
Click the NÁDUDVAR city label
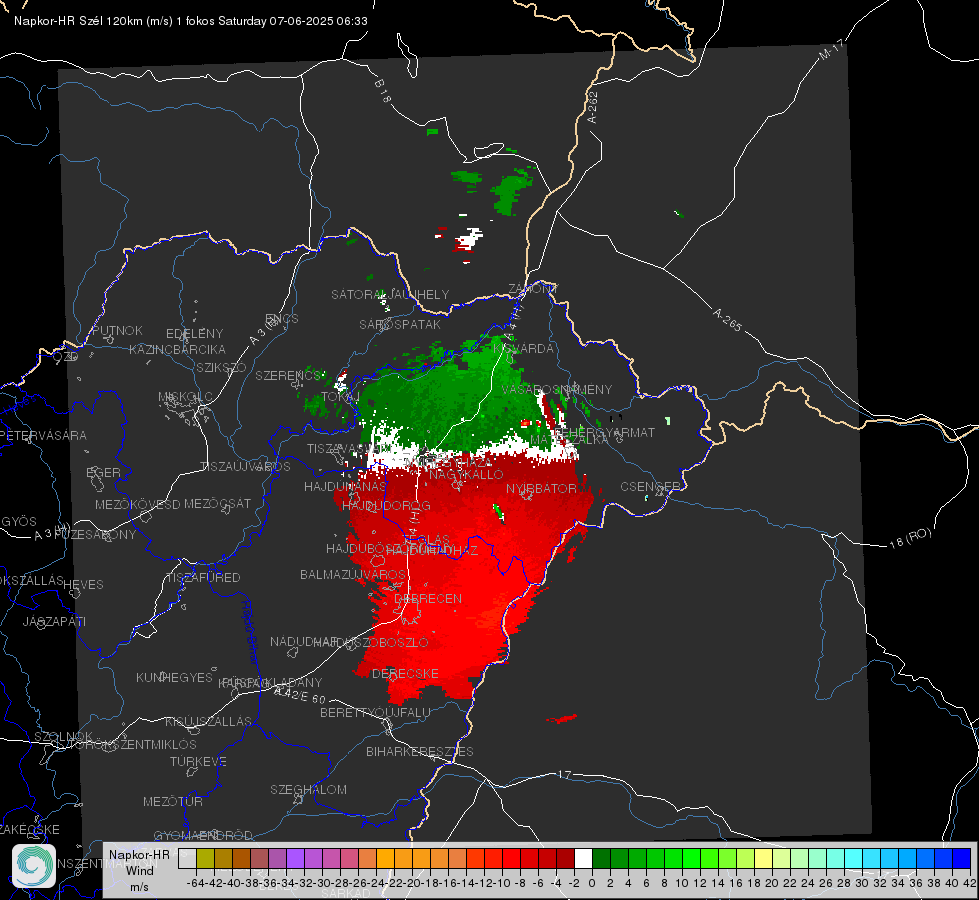[303, 641]
